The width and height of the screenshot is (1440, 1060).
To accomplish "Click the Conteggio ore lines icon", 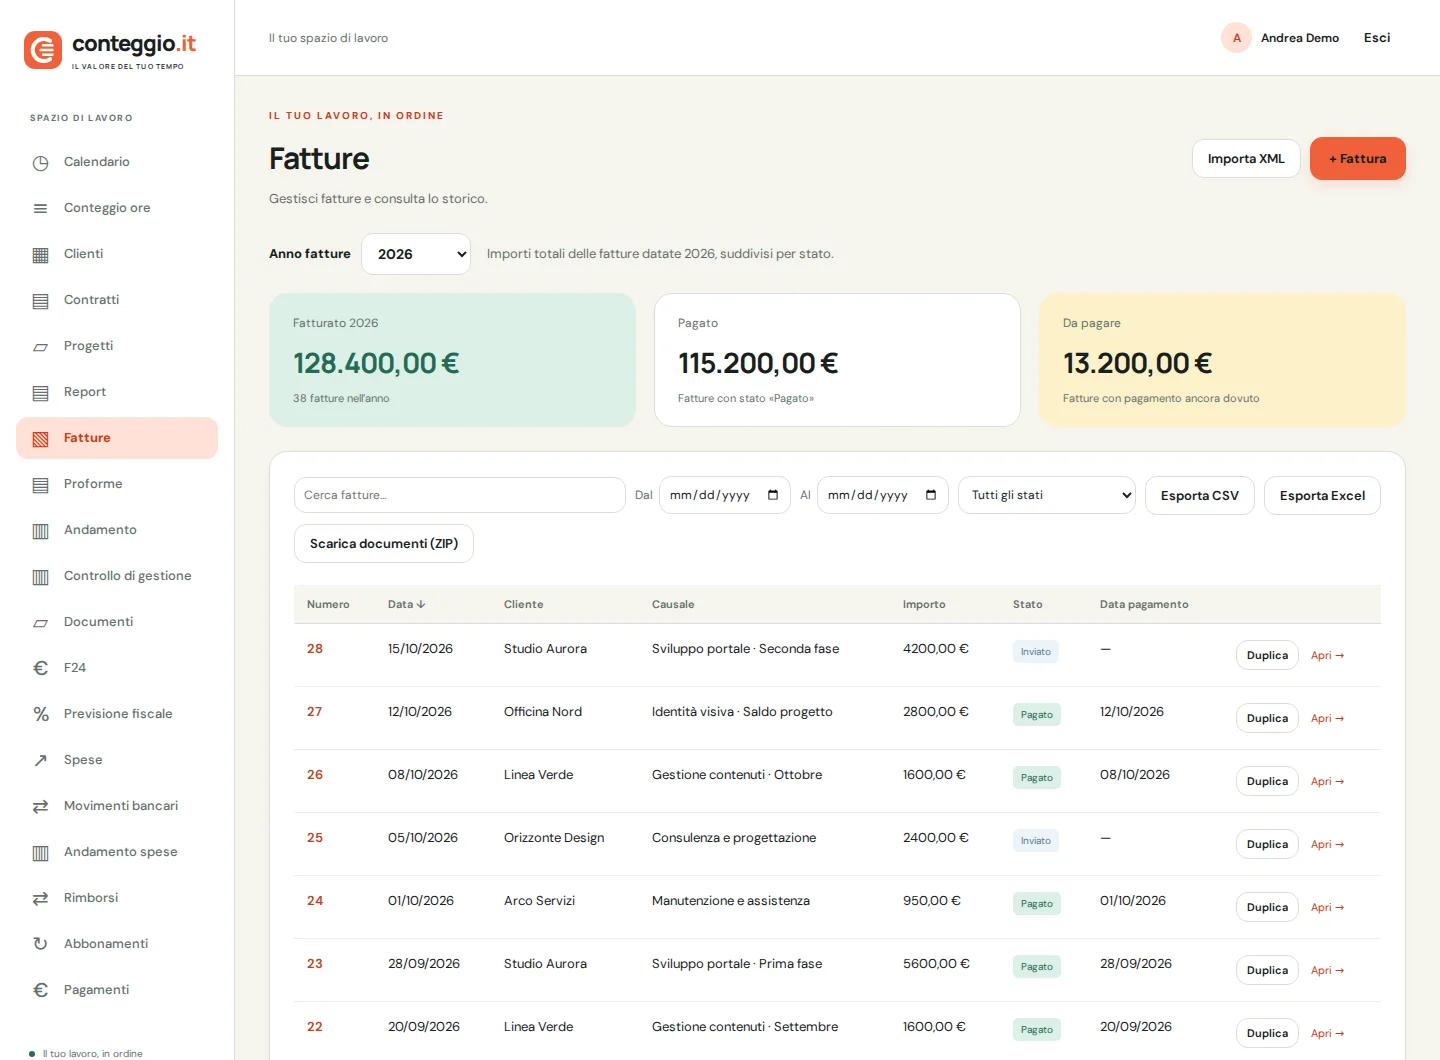I will [x=40, y=209].
